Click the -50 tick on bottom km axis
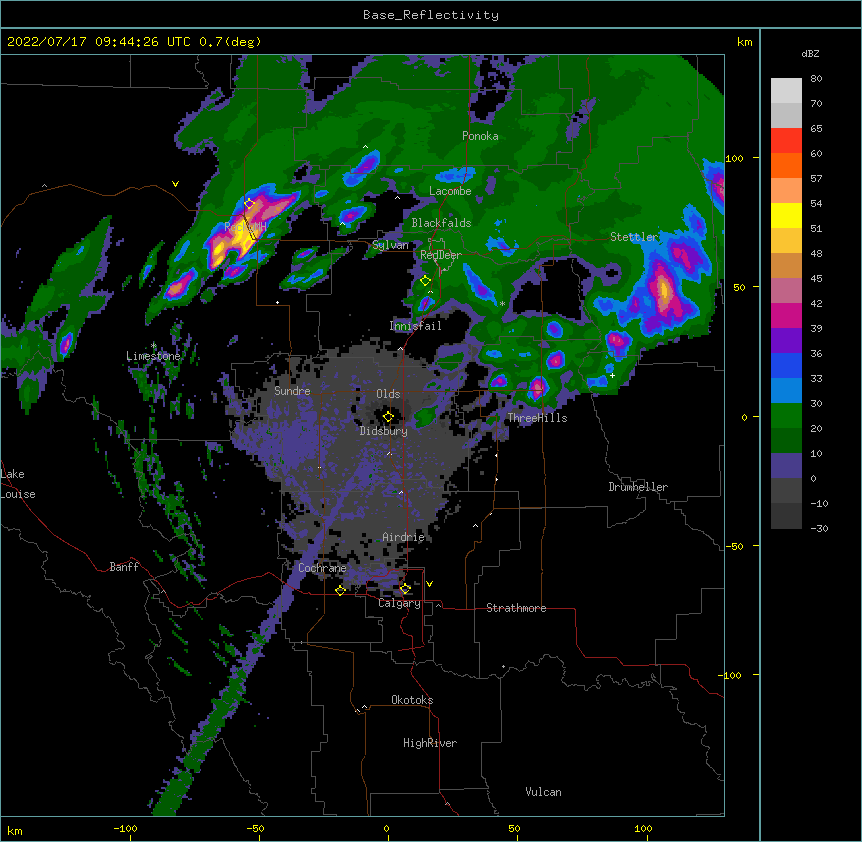The image size is (862, 842). (x=255, y=828)
